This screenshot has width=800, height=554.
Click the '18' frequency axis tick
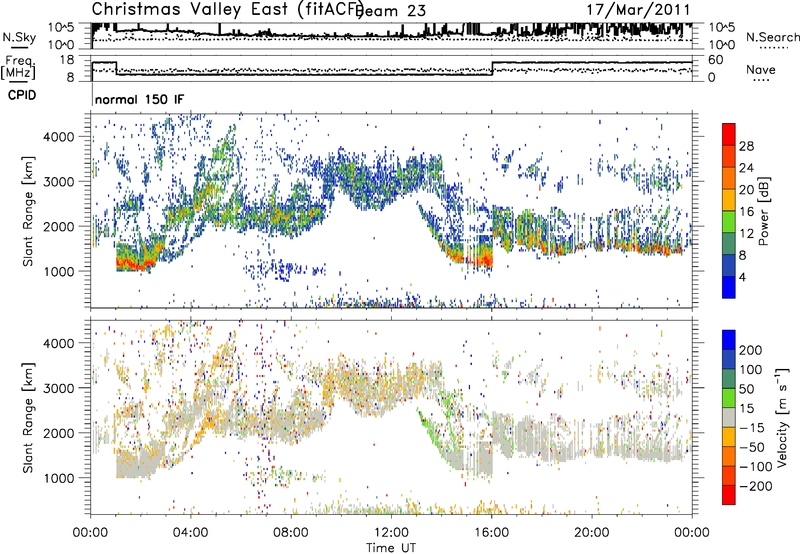pos(67,60)
